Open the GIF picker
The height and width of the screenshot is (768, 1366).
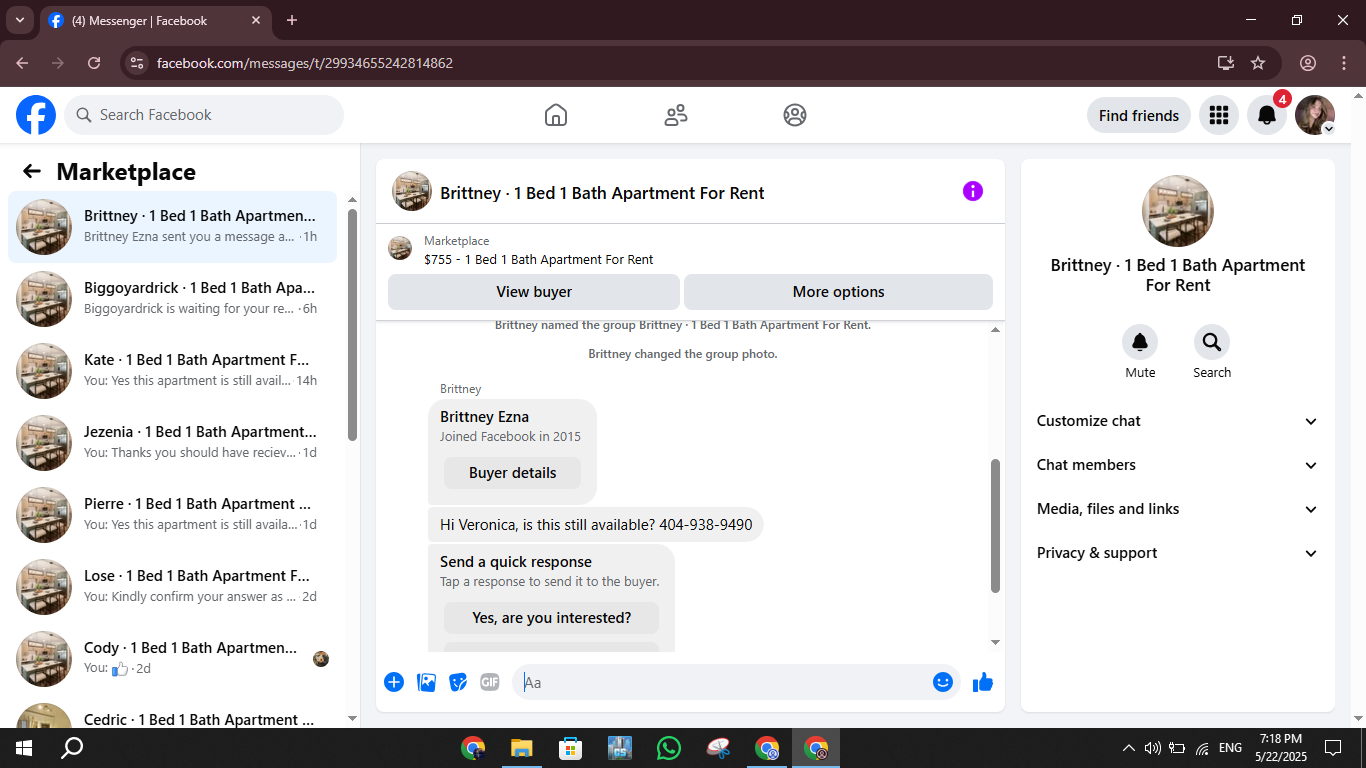[489, 682]
